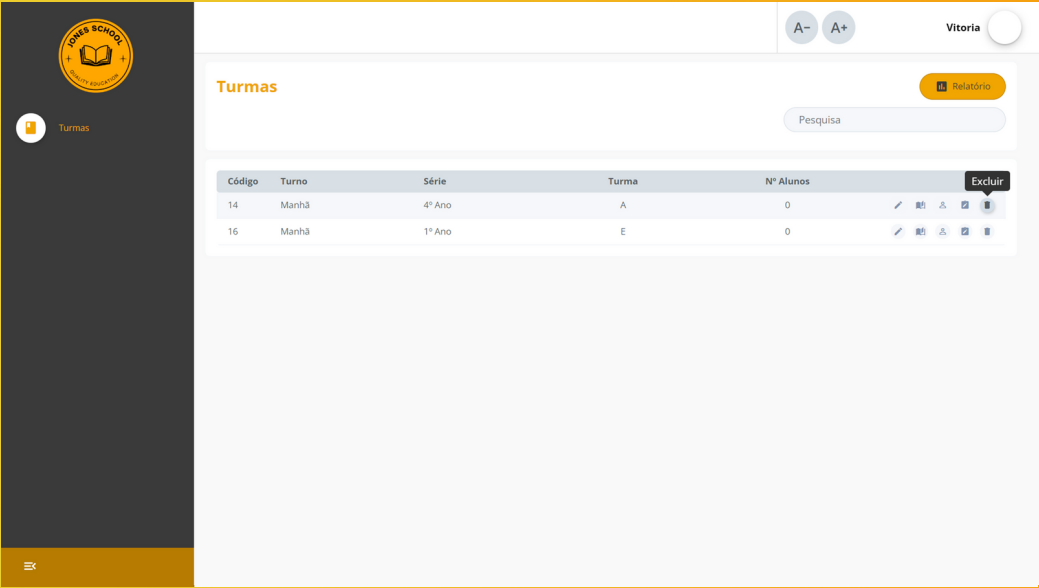Screen dimensions: 1039x588
Task: Focus the Pesquisa search field
Action: [x=895, y=120]
